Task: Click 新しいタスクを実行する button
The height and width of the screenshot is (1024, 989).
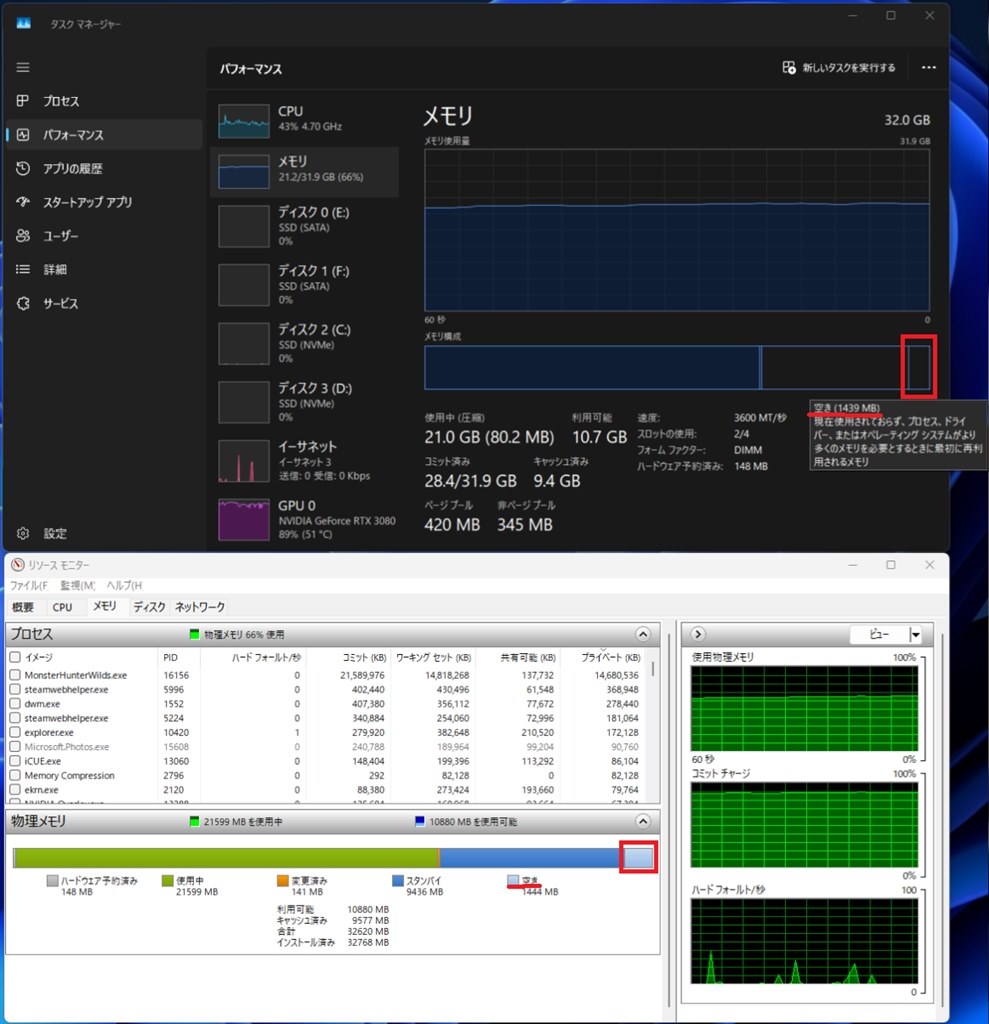Action: 839,68
